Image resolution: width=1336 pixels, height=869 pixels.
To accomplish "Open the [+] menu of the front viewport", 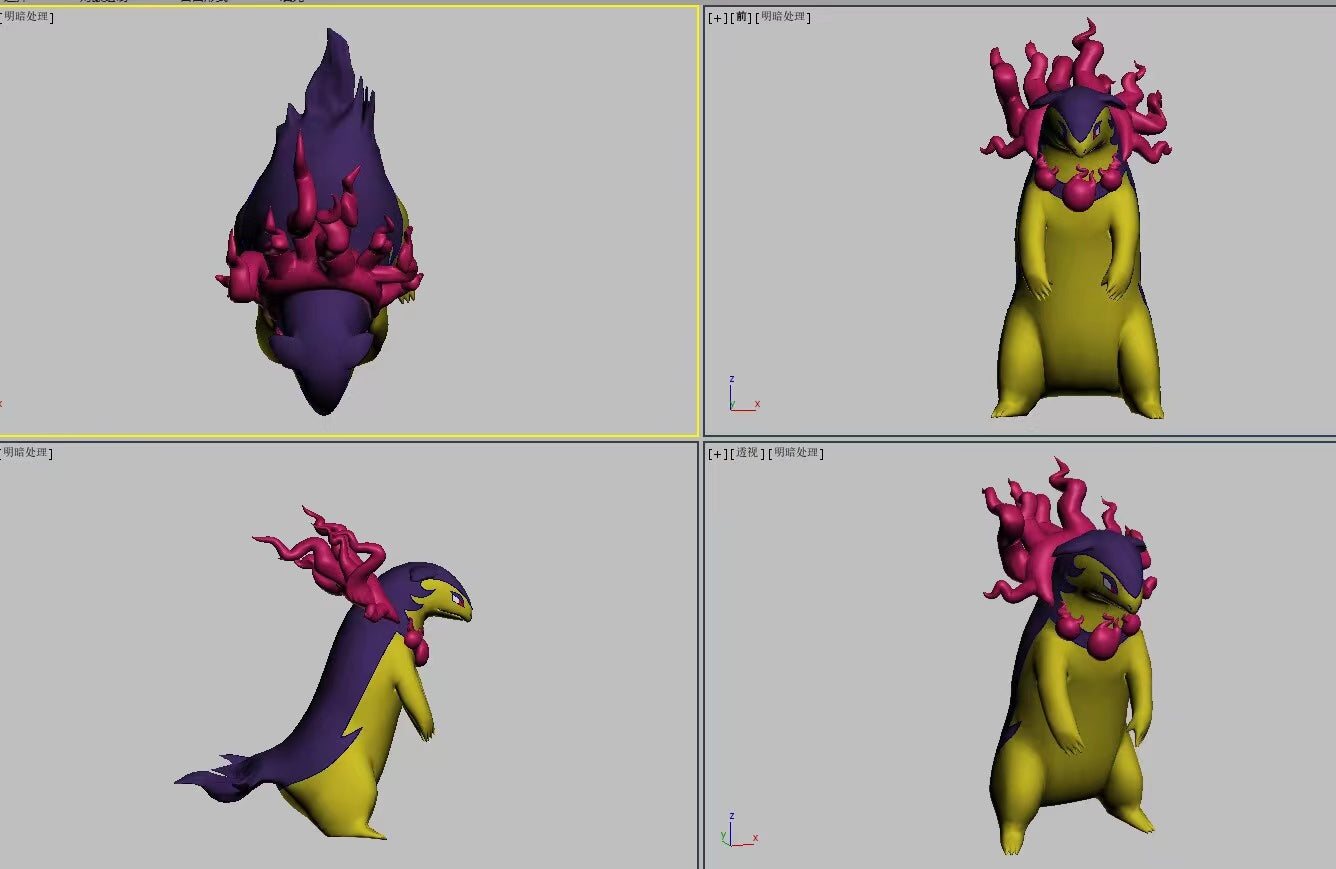I will (717, 17).
